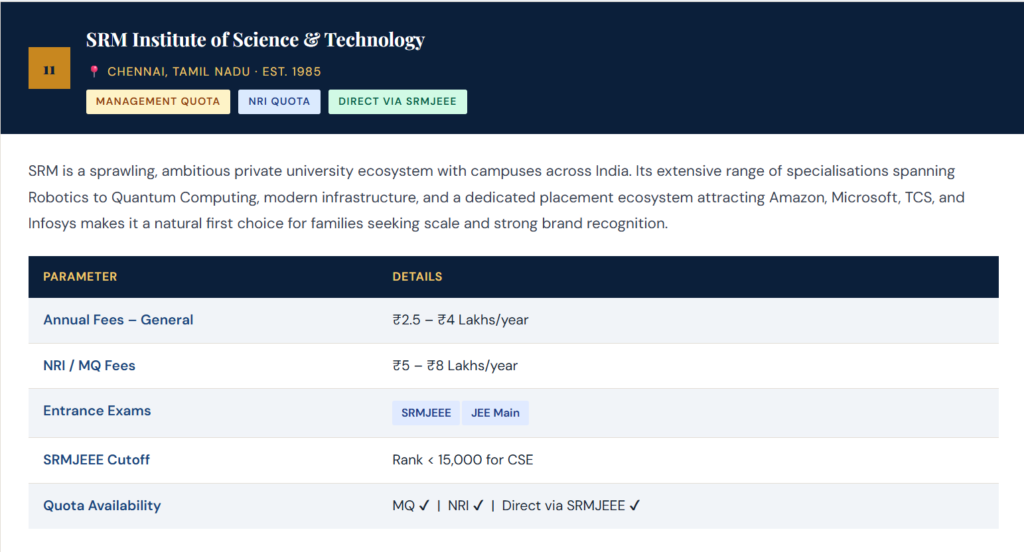The height and width of the screenshot is (552, 1024).
Task: Click the Direct via SRMJEEE tag
Action: pos(397,101)
